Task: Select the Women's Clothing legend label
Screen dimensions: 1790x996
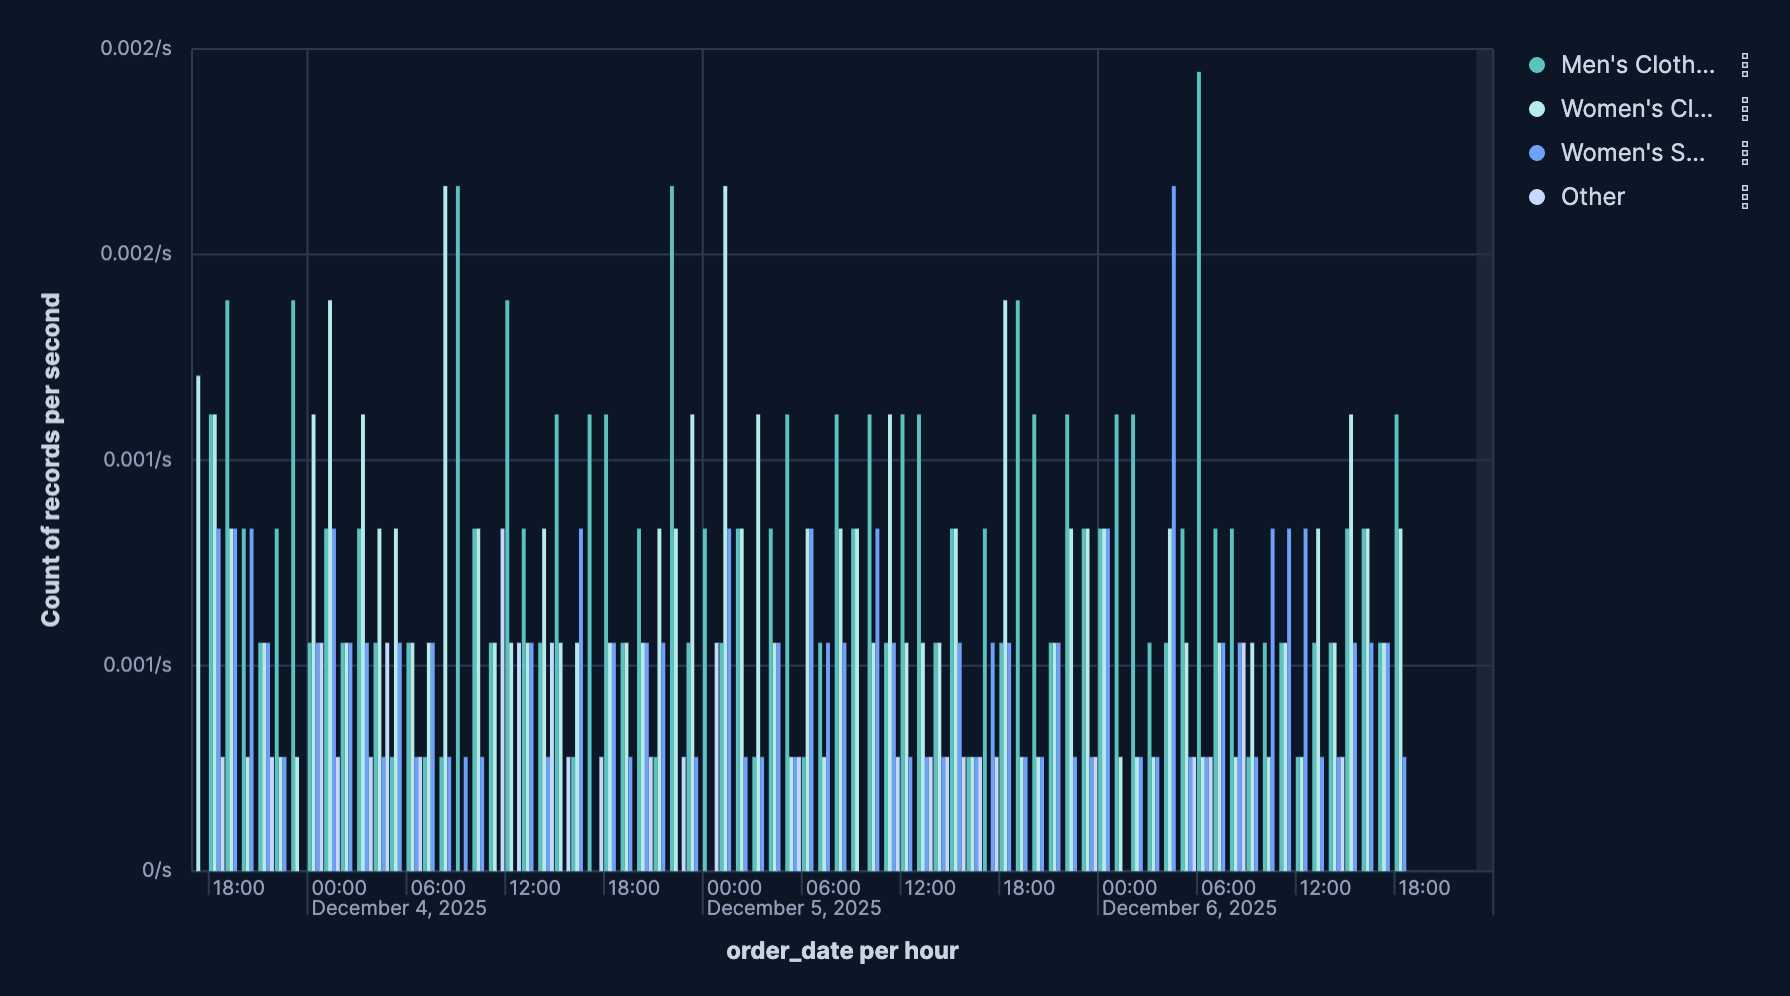Action: click(1636, 109)
